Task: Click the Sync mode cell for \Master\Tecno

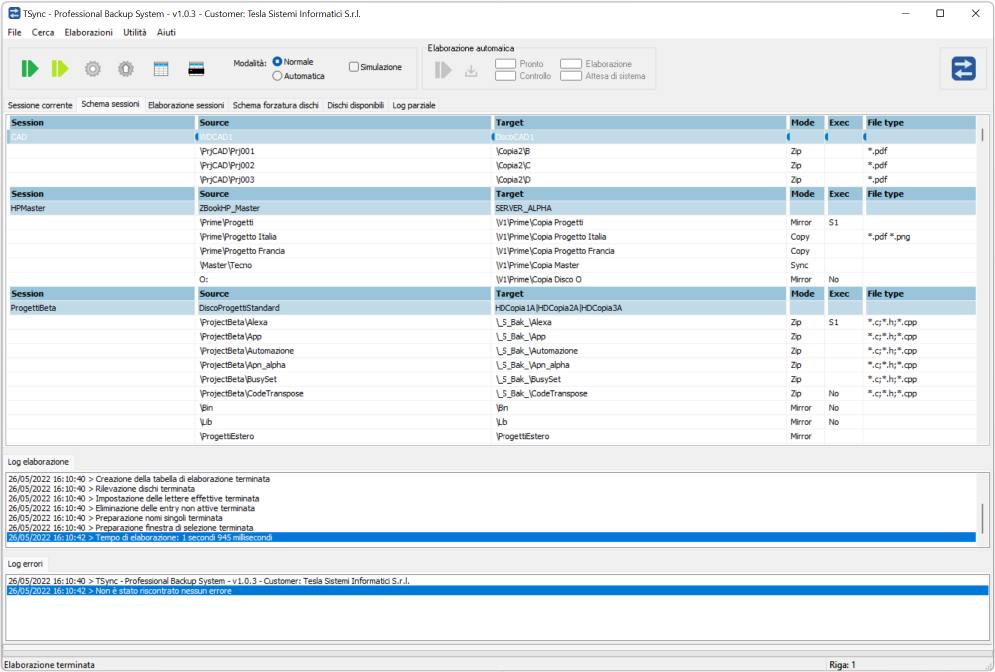Action: (x=806, y=265)
